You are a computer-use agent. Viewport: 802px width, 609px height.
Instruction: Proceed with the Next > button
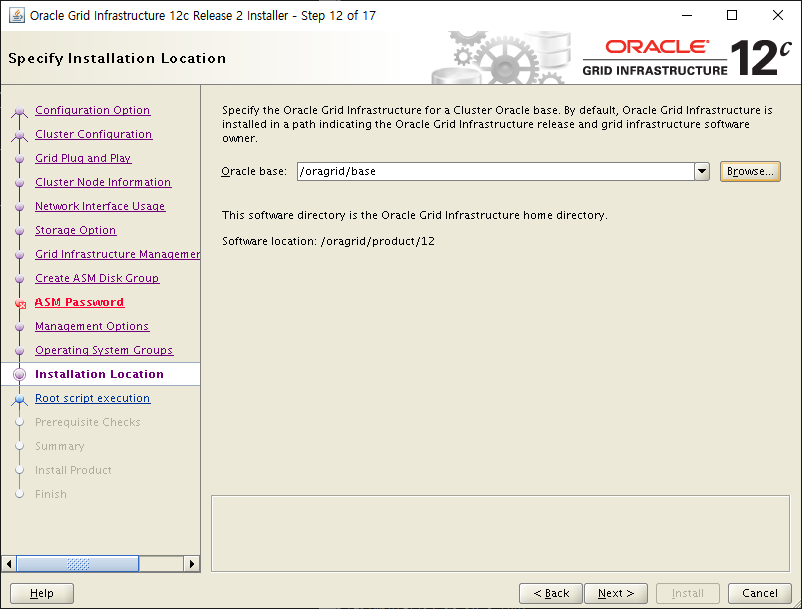[x=616, y=593]
